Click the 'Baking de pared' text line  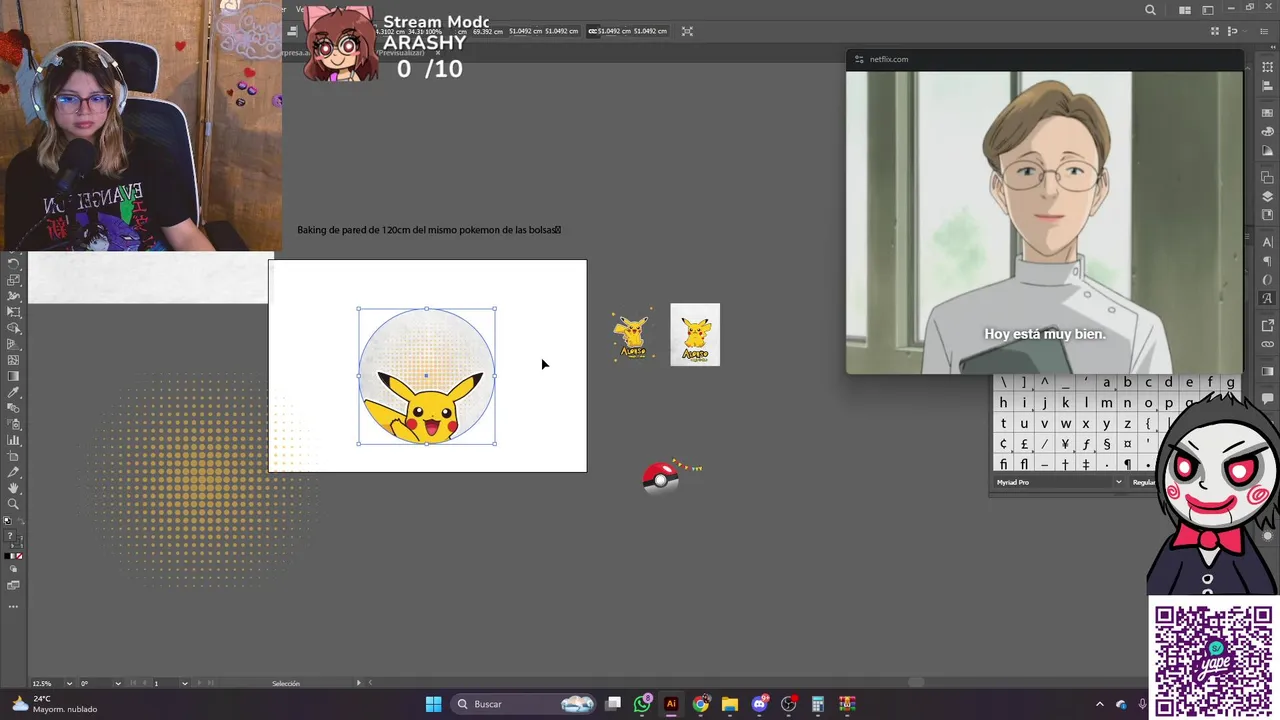[x=428, y=230]
